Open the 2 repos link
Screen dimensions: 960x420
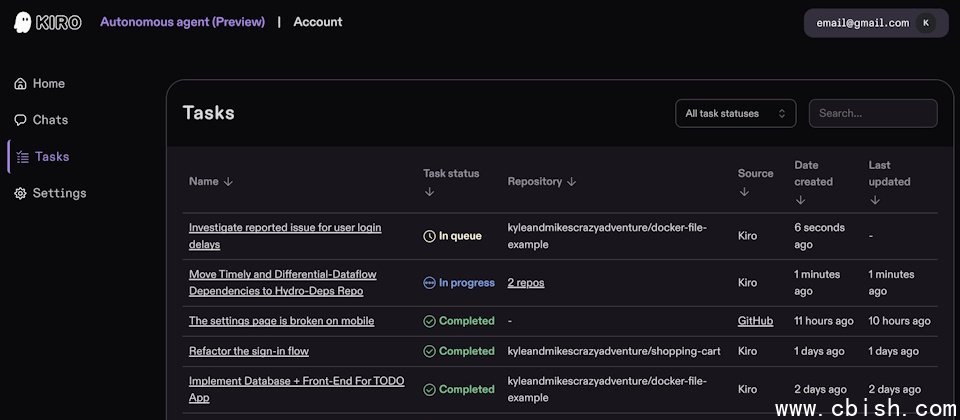click(525, 283)
